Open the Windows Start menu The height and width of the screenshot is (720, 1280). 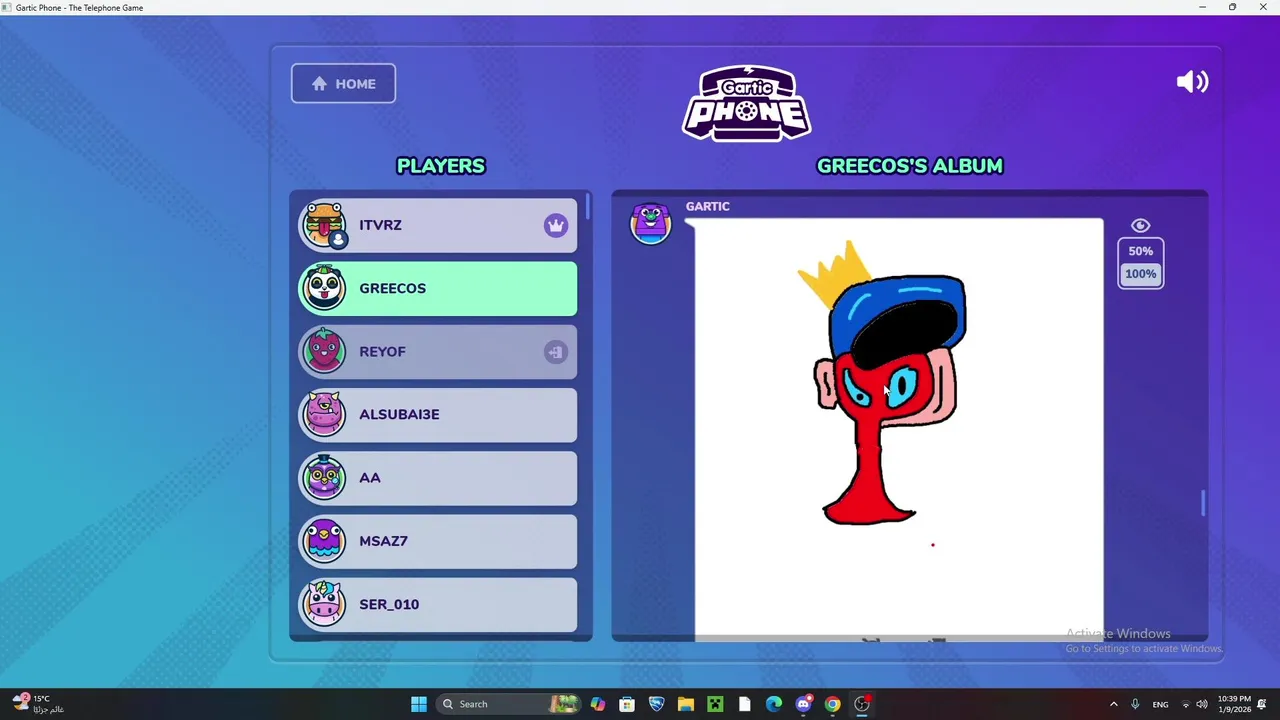click(419, 704)
